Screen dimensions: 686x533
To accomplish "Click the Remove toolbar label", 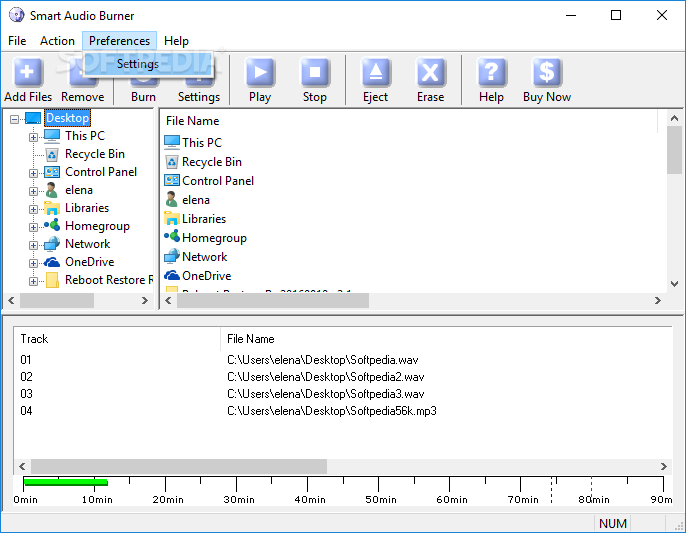I will 83,97.
